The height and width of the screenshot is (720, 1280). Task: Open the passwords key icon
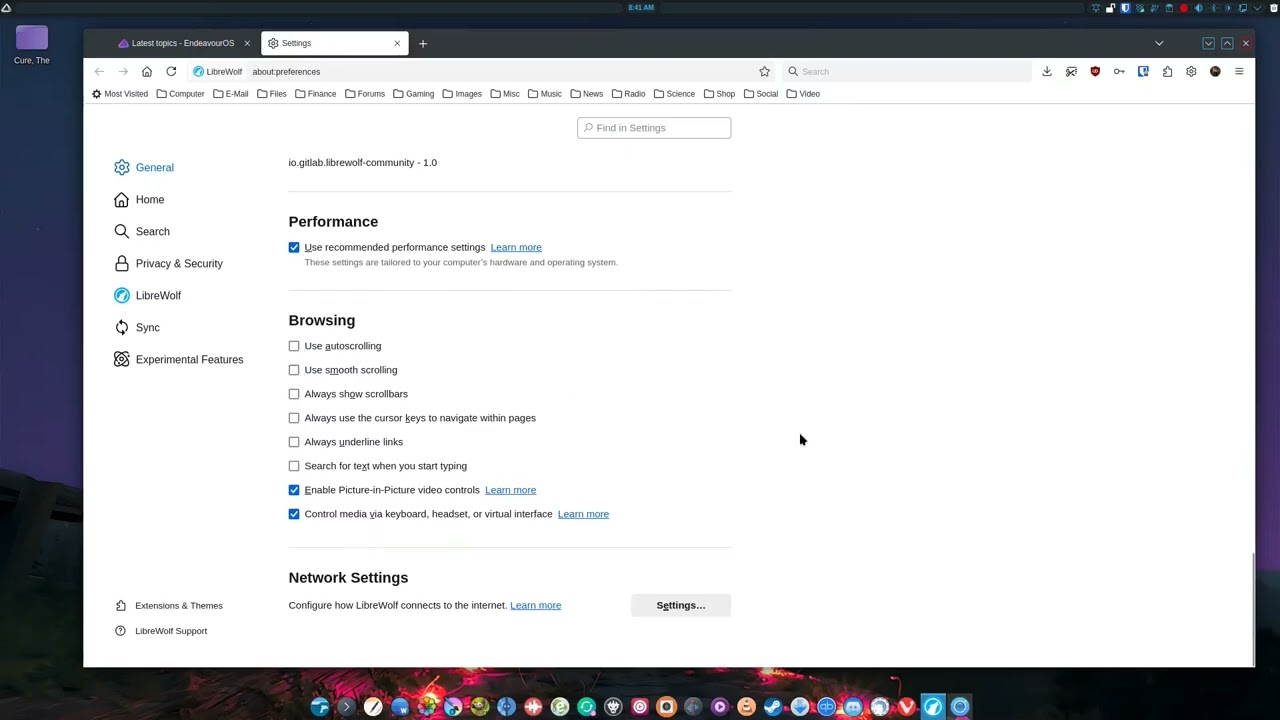[x=1119, y=71]
